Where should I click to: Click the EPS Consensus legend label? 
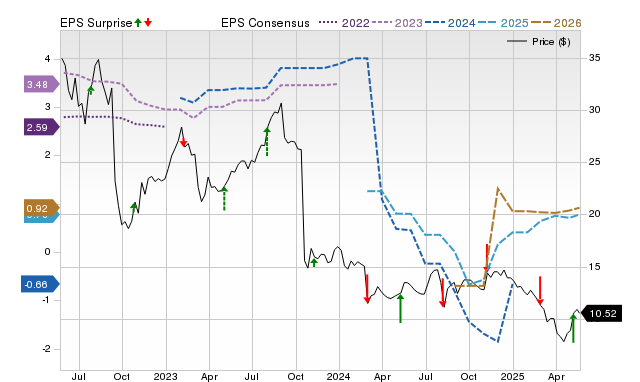tap(265, 23)
